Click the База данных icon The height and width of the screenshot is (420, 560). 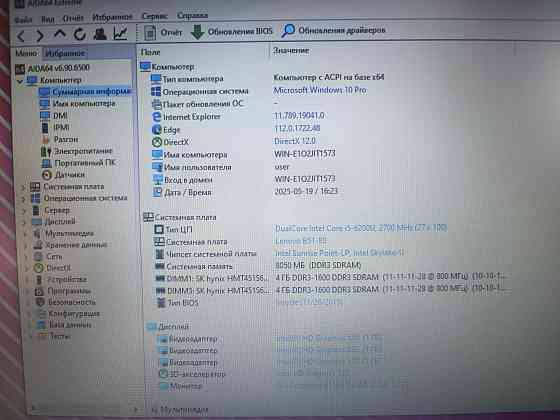(41, 325)
